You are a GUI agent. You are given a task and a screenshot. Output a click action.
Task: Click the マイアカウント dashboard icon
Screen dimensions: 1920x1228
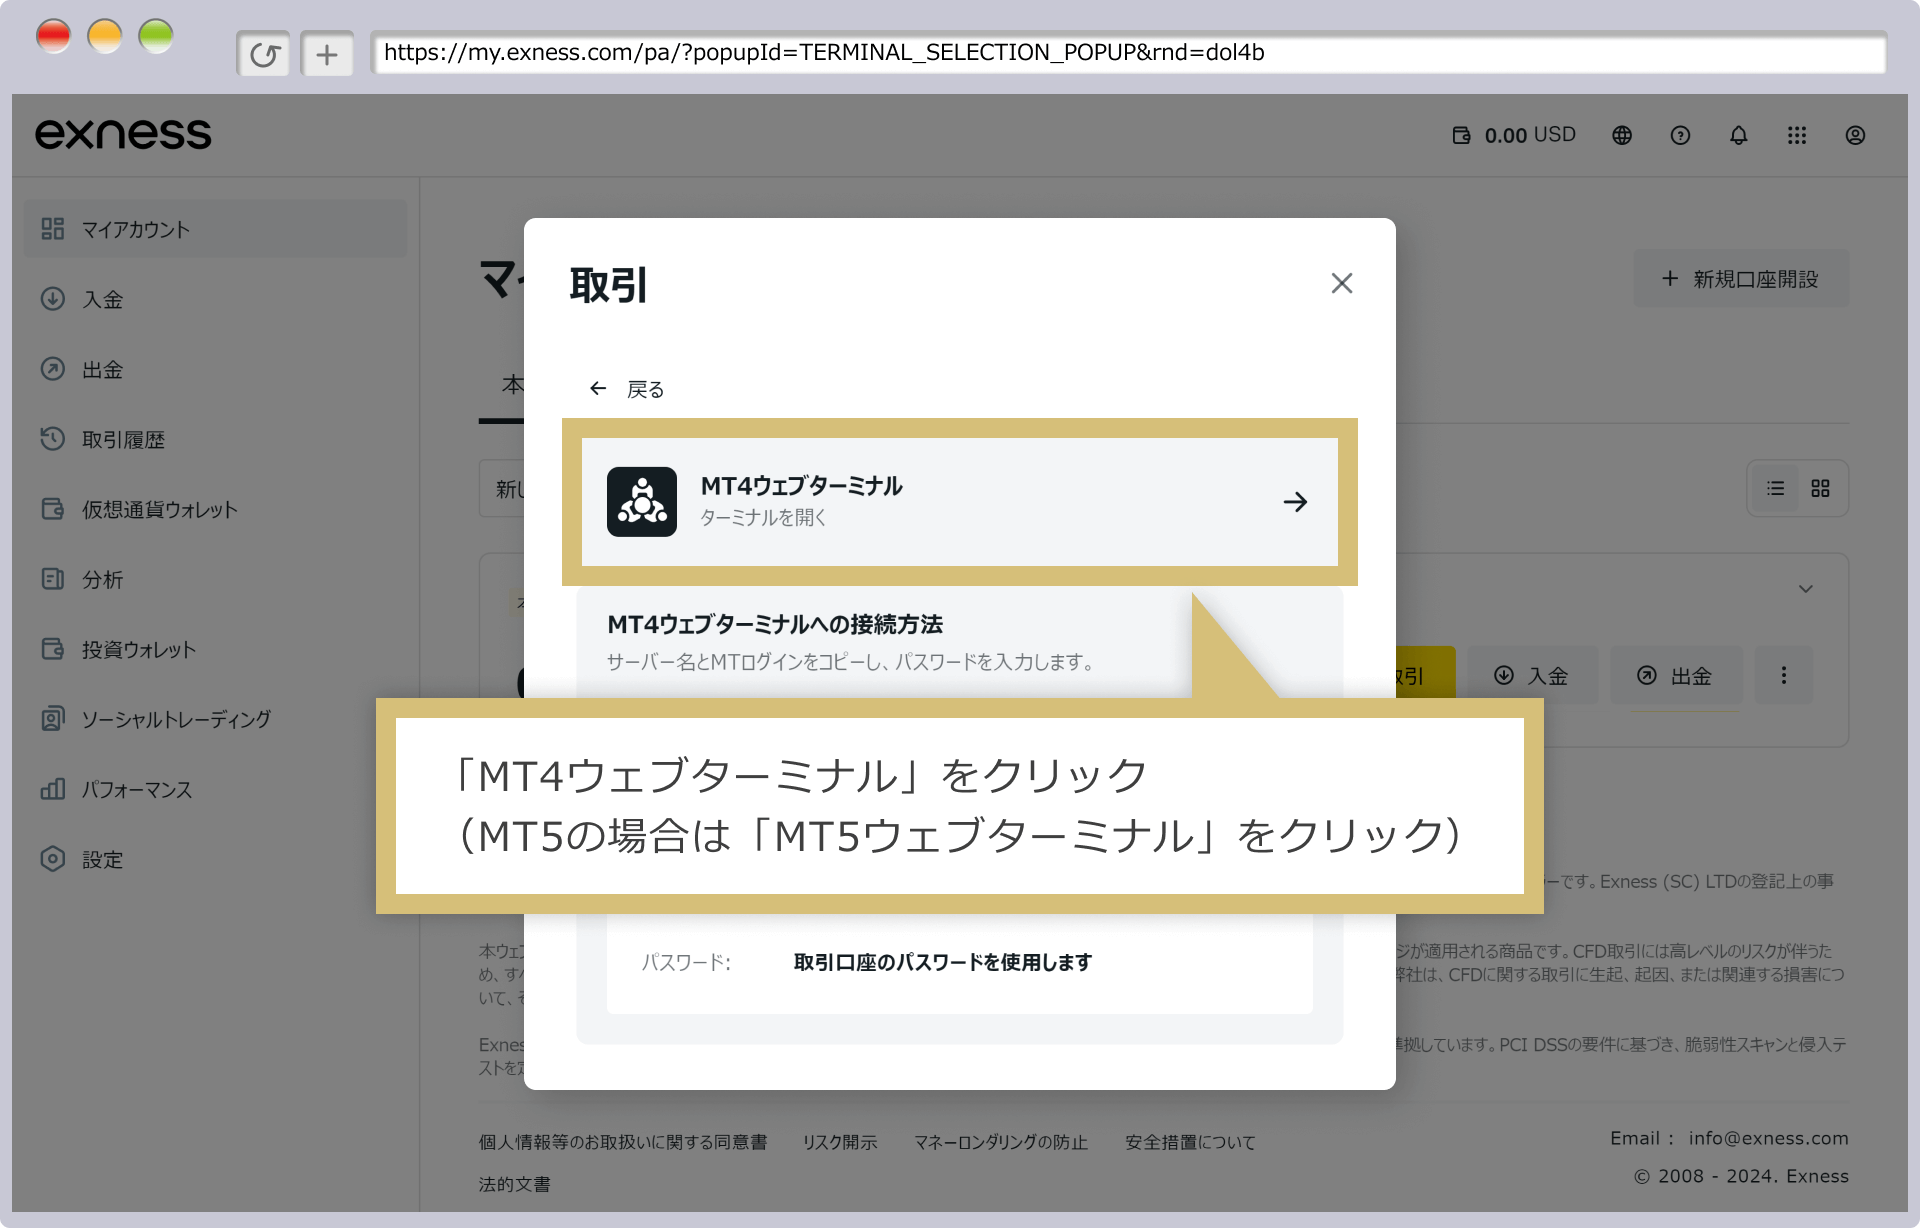coord(53,229)
